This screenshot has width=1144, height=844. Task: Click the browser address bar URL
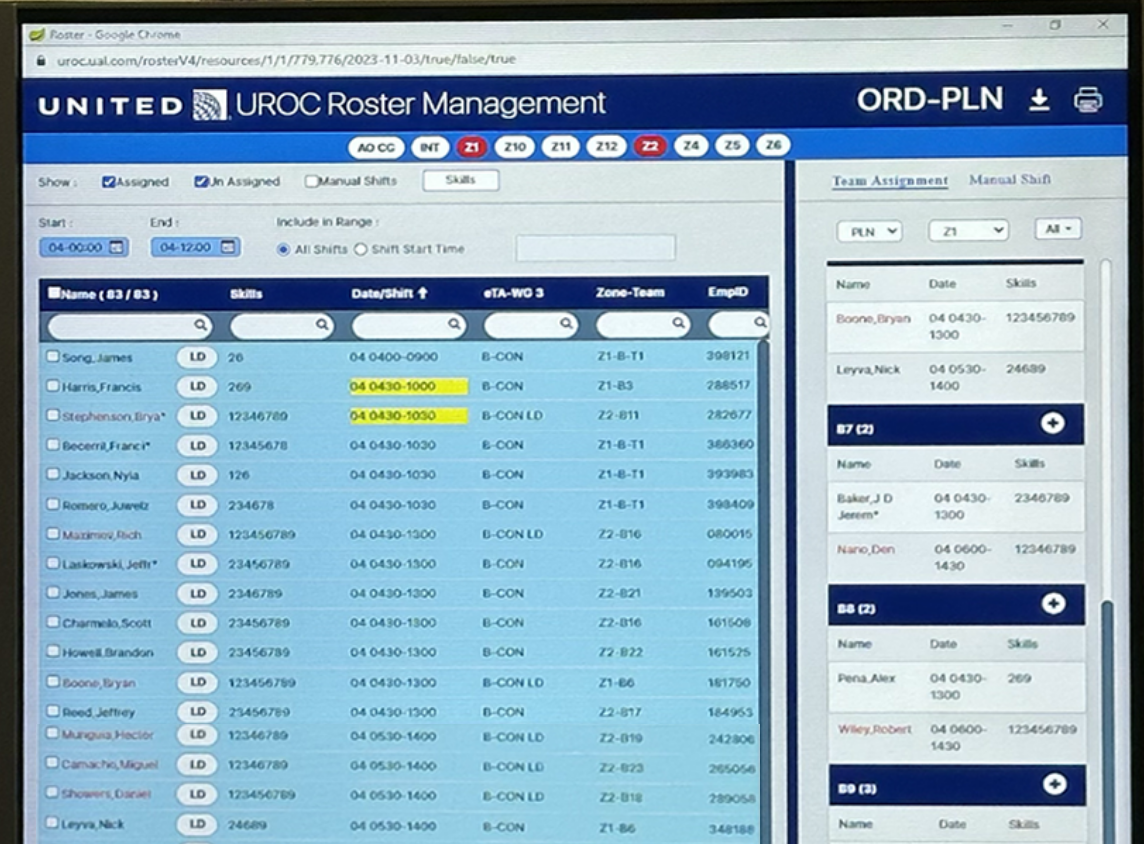click(286, 60)
